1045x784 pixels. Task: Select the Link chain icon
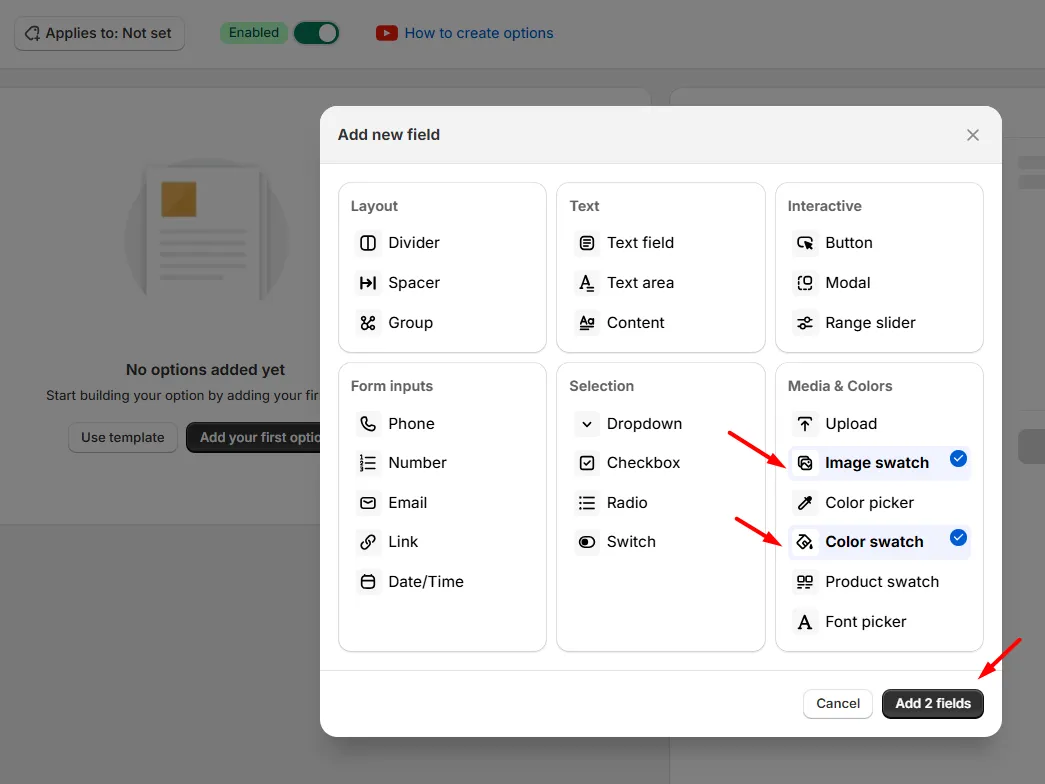point(368,542)
